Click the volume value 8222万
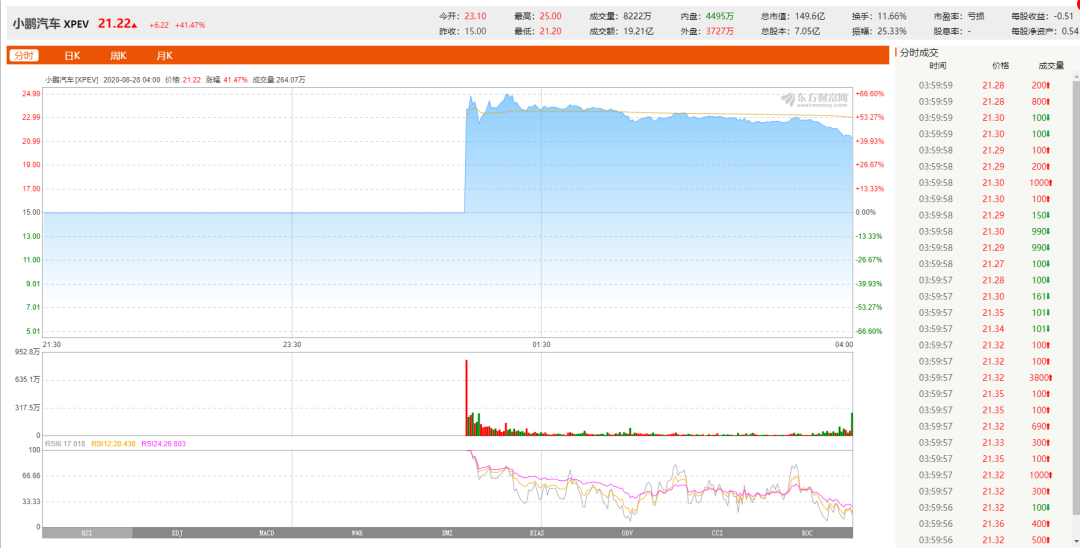 click(638, 16)
